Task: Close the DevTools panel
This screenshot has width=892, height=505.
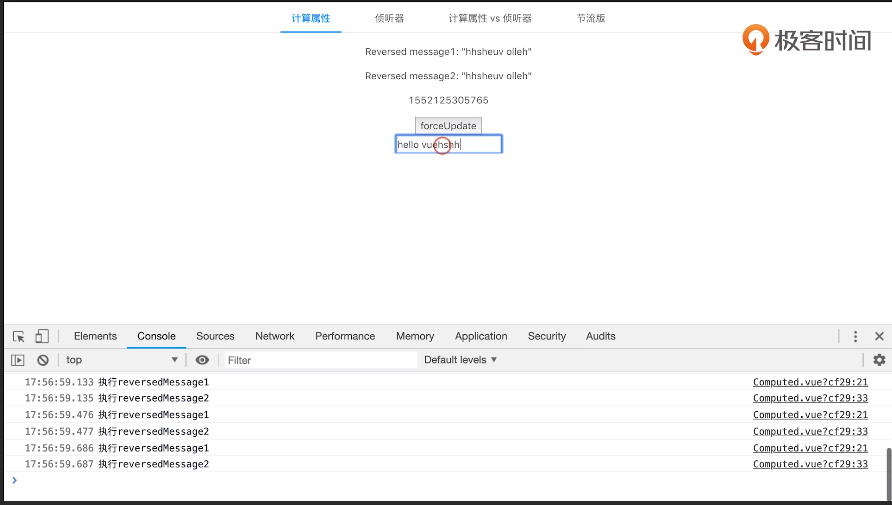Action: click(x=879, y=336)
